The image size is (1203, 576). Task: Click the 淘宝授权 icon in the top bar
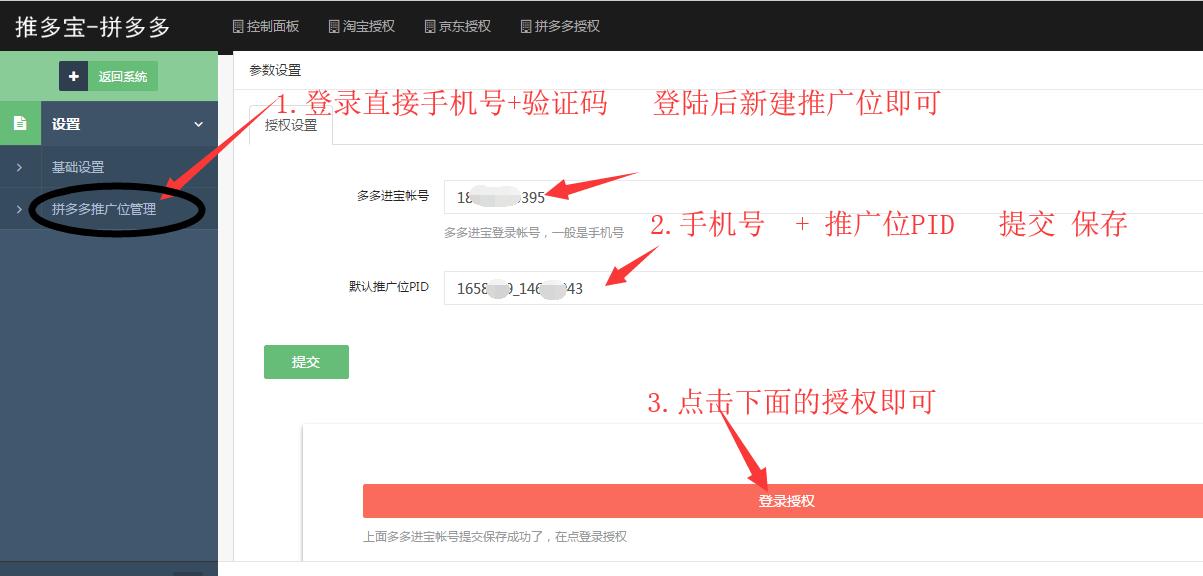pyautogui.click(x=335, y=27)
